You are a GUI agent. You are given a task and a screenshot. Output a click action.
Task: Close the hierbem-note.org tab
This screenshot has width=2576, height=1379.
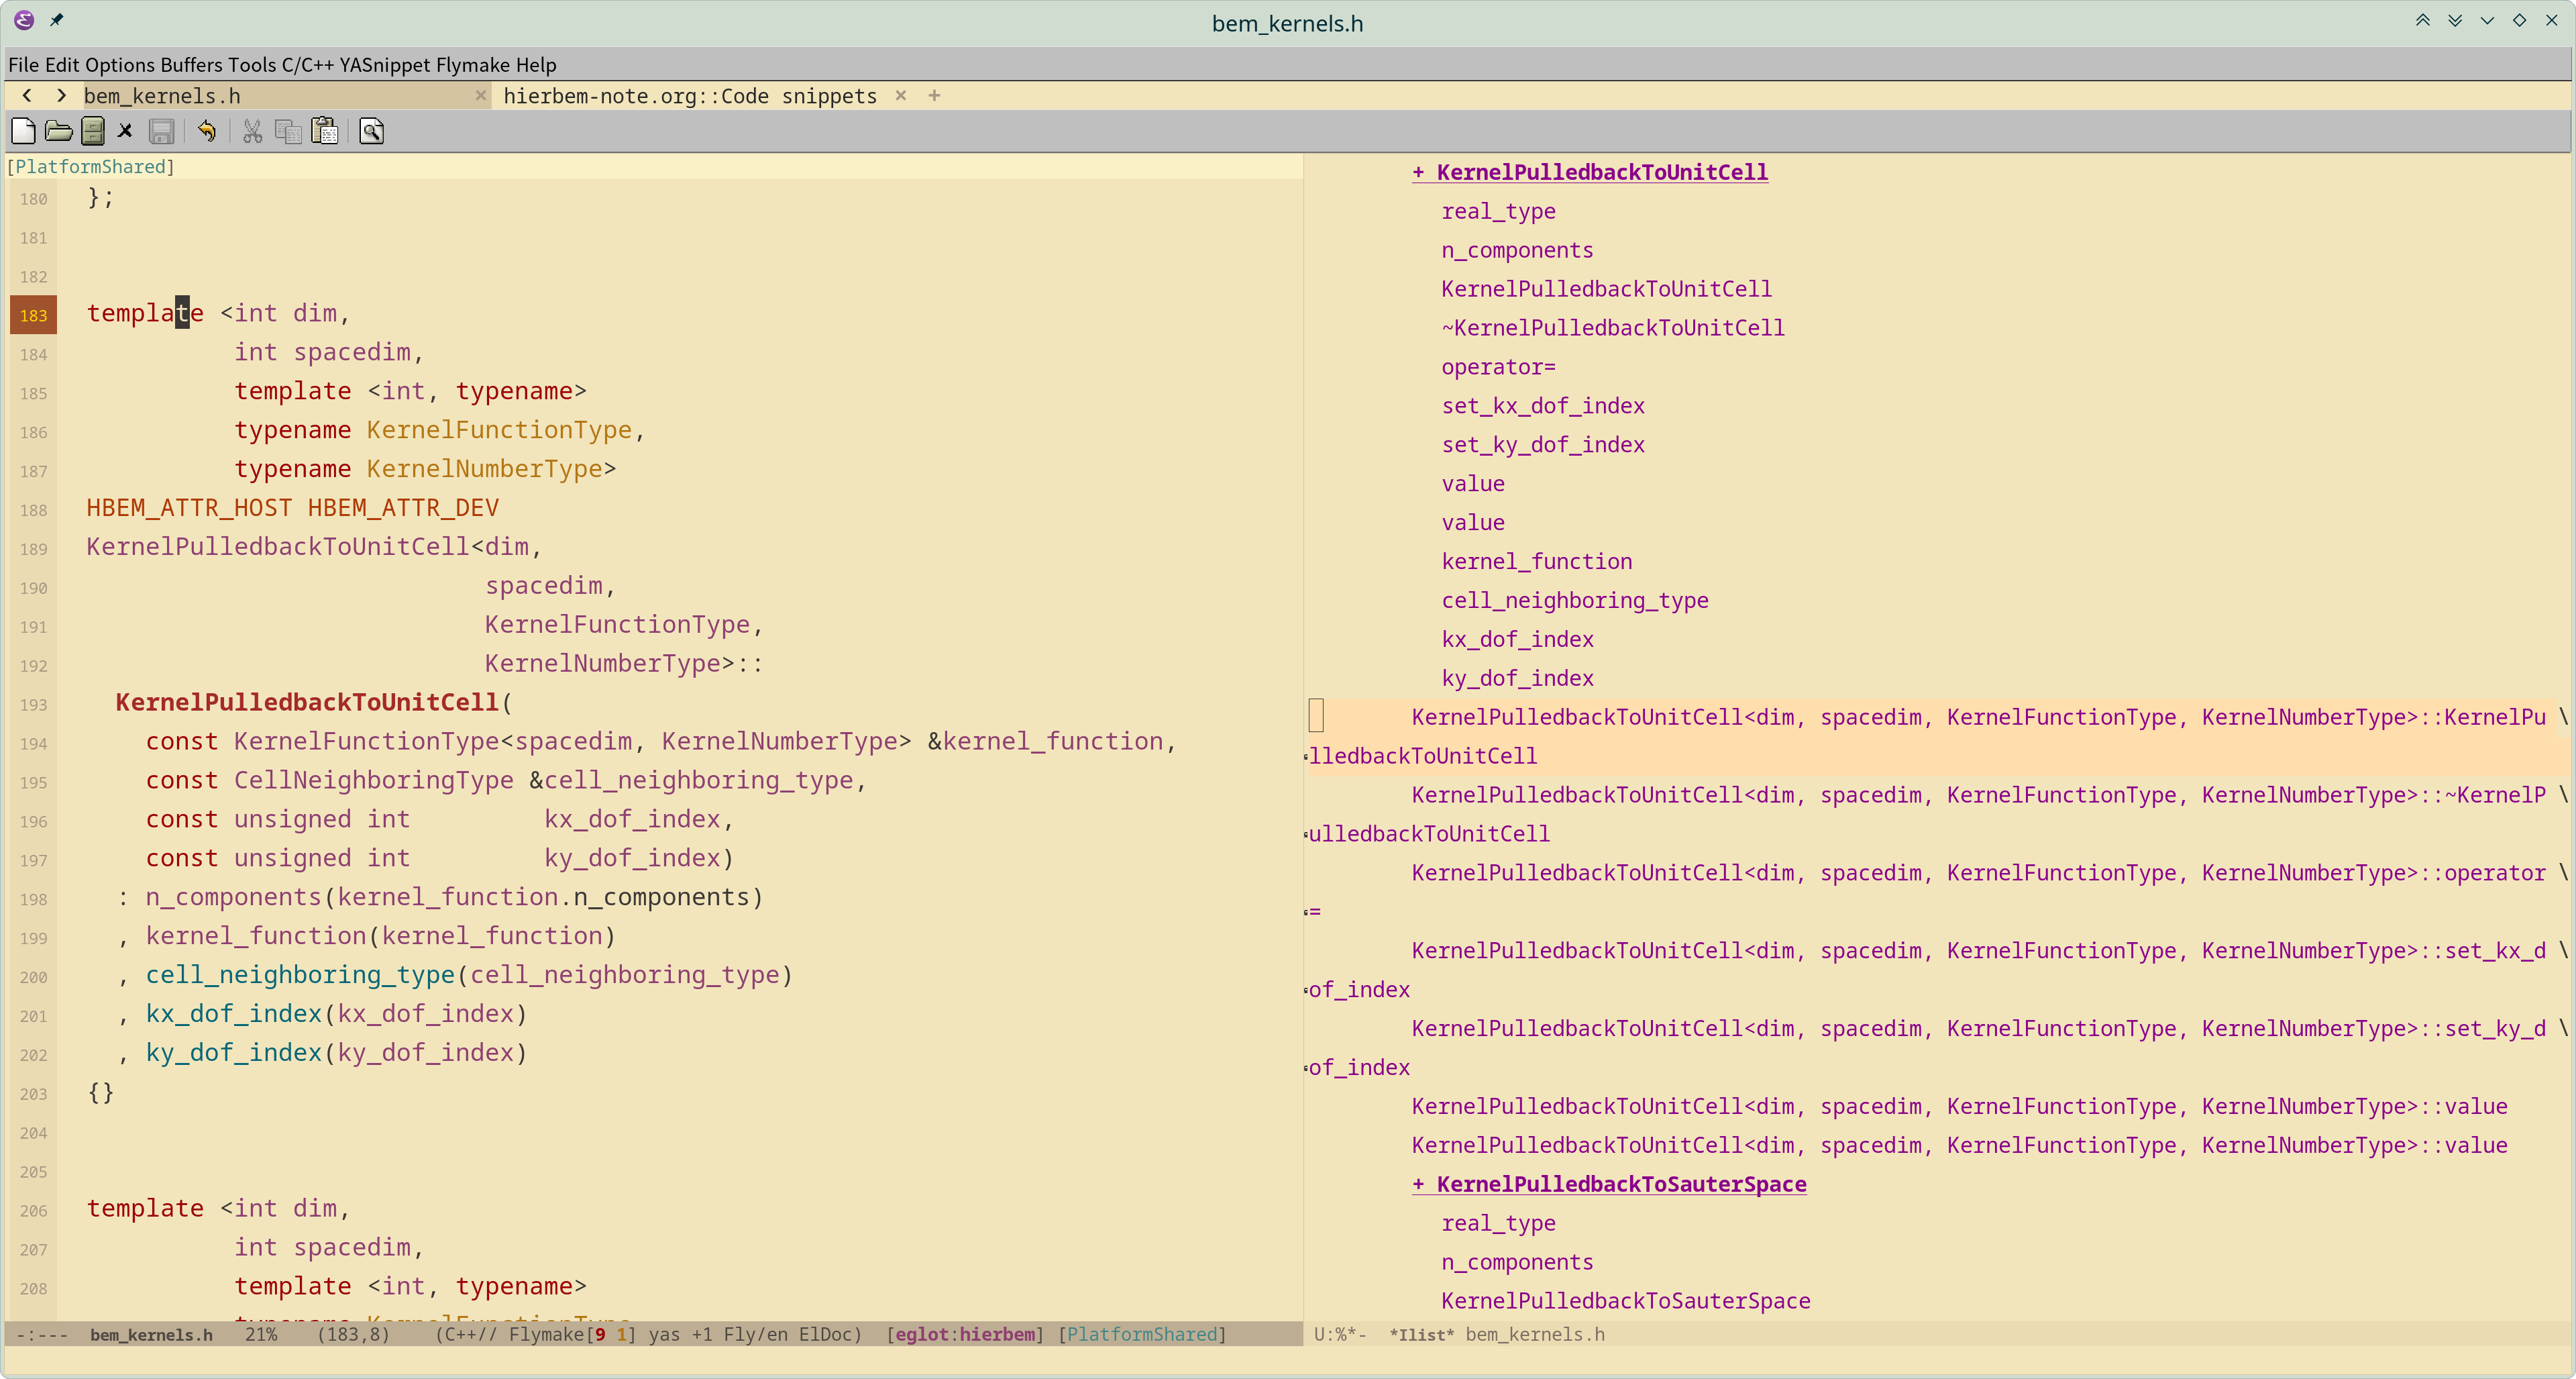(901, 96)
